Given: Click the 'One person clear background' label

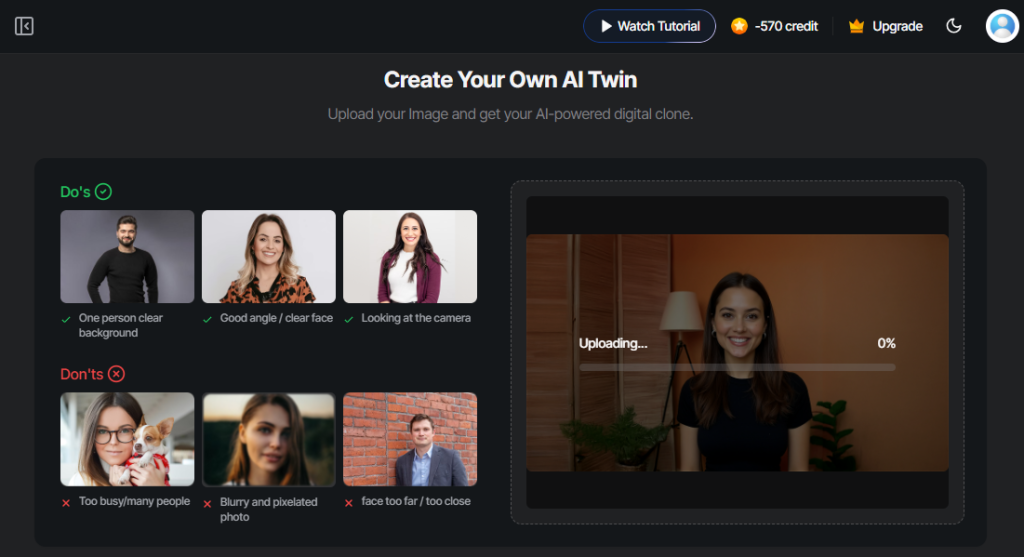Looking at the screenshot, I should coord(121,325).
